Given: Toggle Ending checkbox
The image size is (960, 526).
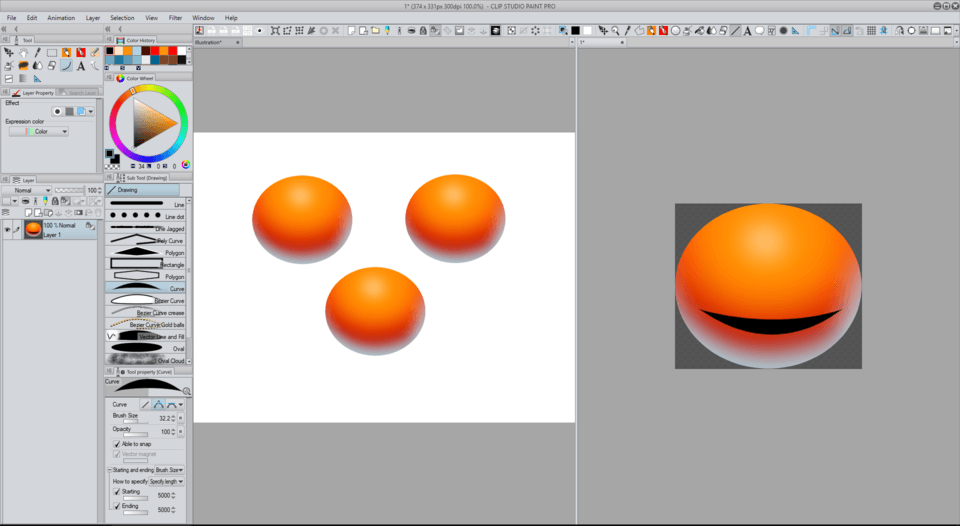Looking at the screenshot, I should coord(116,506).
